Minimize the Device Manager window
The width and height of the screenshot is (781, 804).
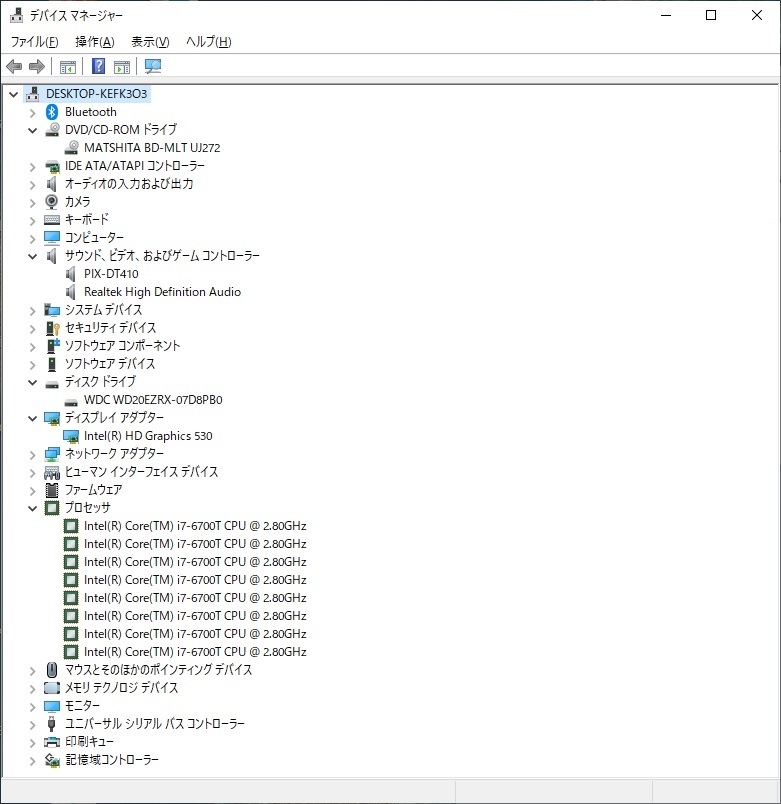[666, 15]
